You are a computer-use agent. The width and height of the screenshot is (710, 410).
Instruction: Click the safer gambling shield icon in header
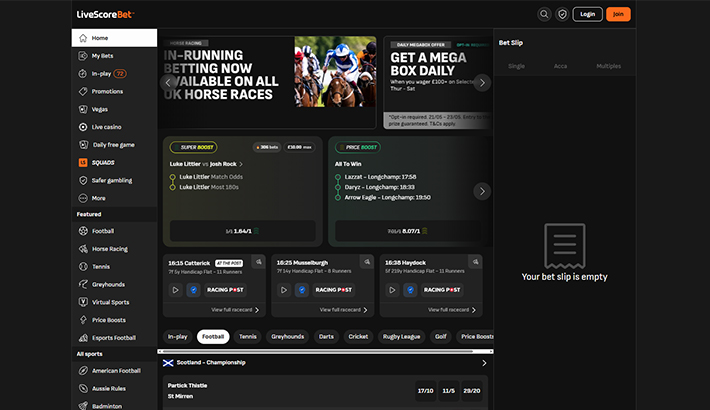tap(562, 14)
